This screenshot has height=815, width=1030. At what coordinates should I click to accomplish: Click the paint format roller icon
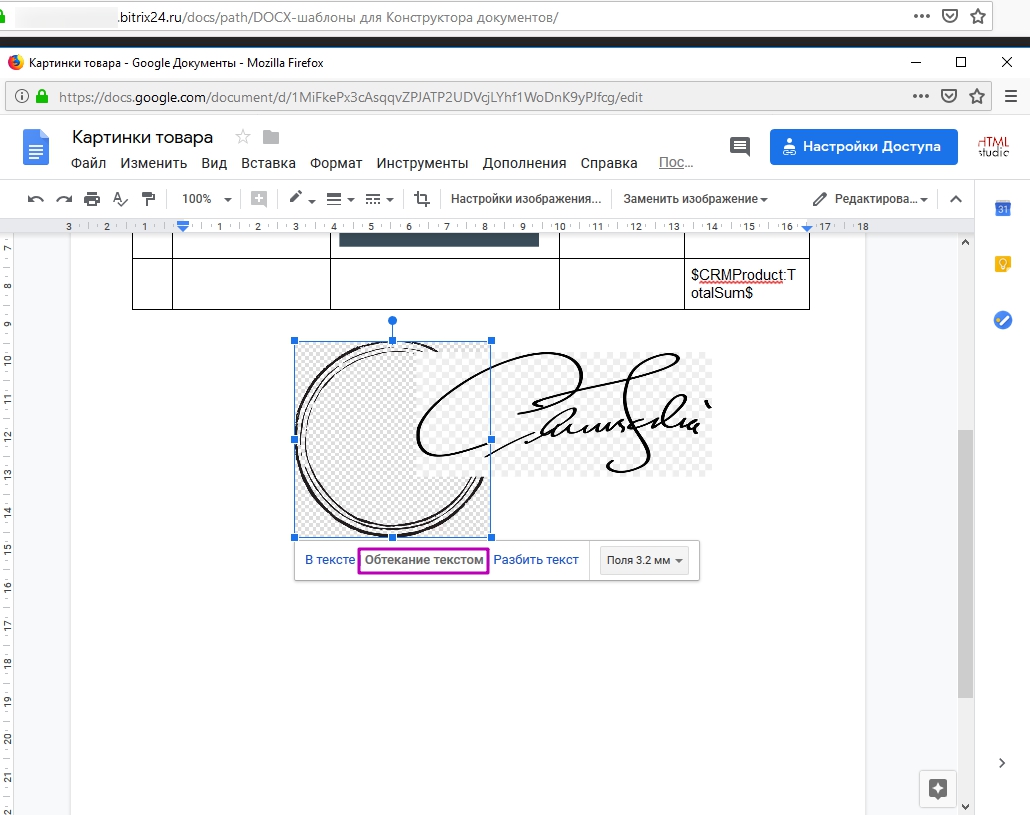(x=149, y=199)
